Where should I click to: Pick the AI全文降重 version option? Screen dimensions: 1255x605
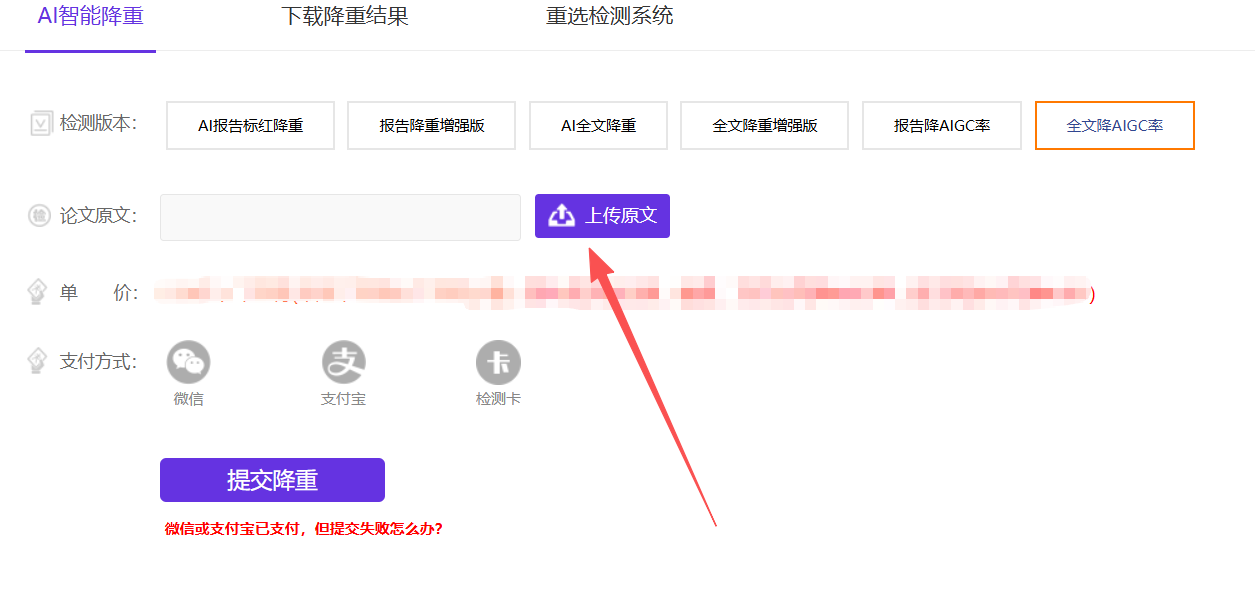598,126
